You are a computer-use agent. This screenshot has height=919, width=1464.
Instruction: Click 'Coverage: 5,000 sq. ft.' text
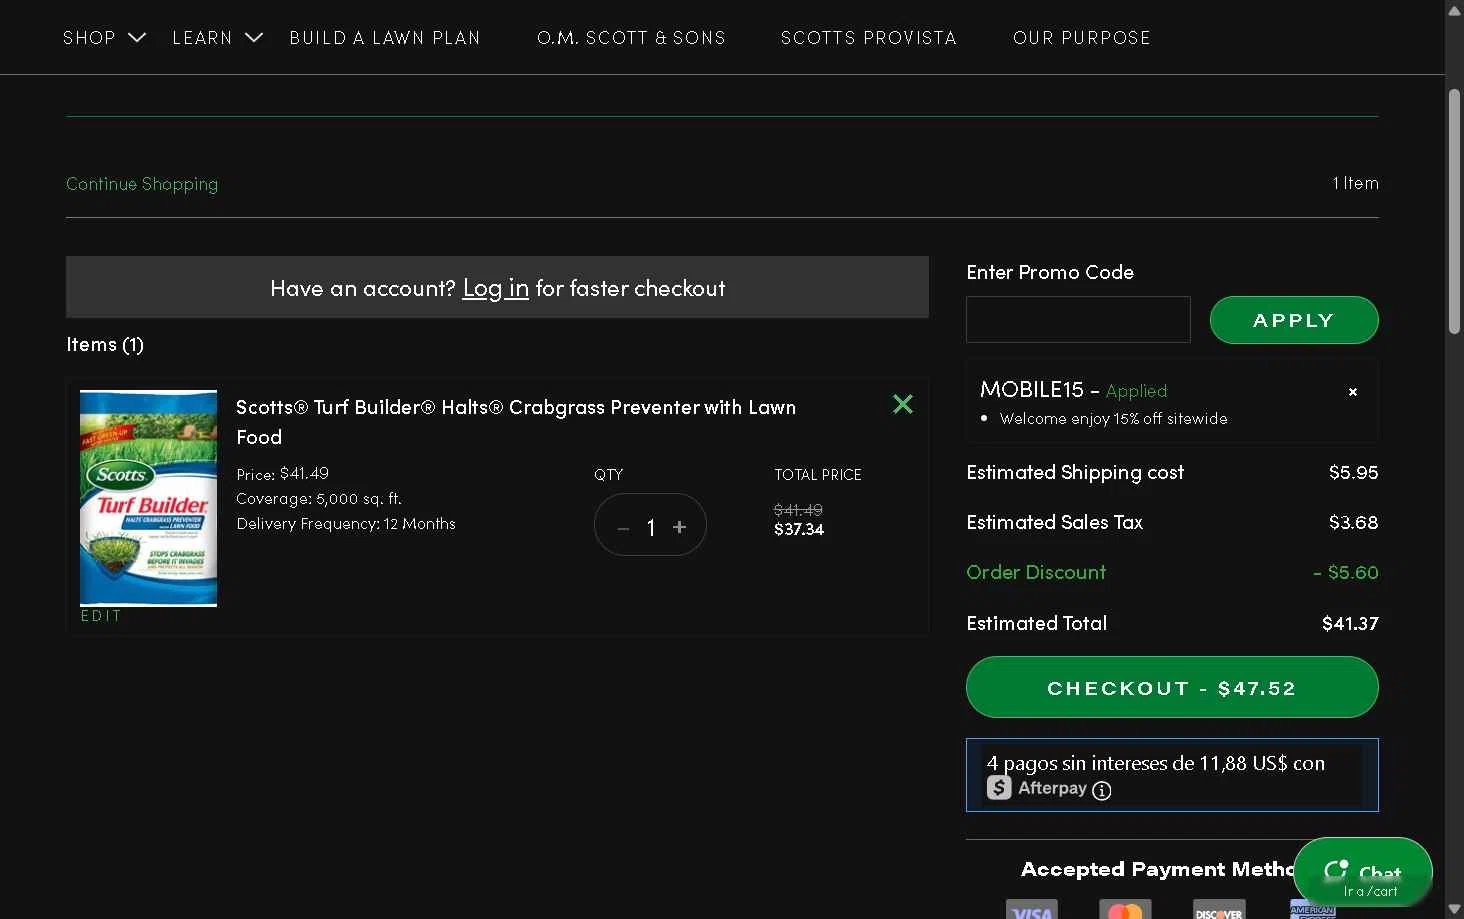click(319, 499)
